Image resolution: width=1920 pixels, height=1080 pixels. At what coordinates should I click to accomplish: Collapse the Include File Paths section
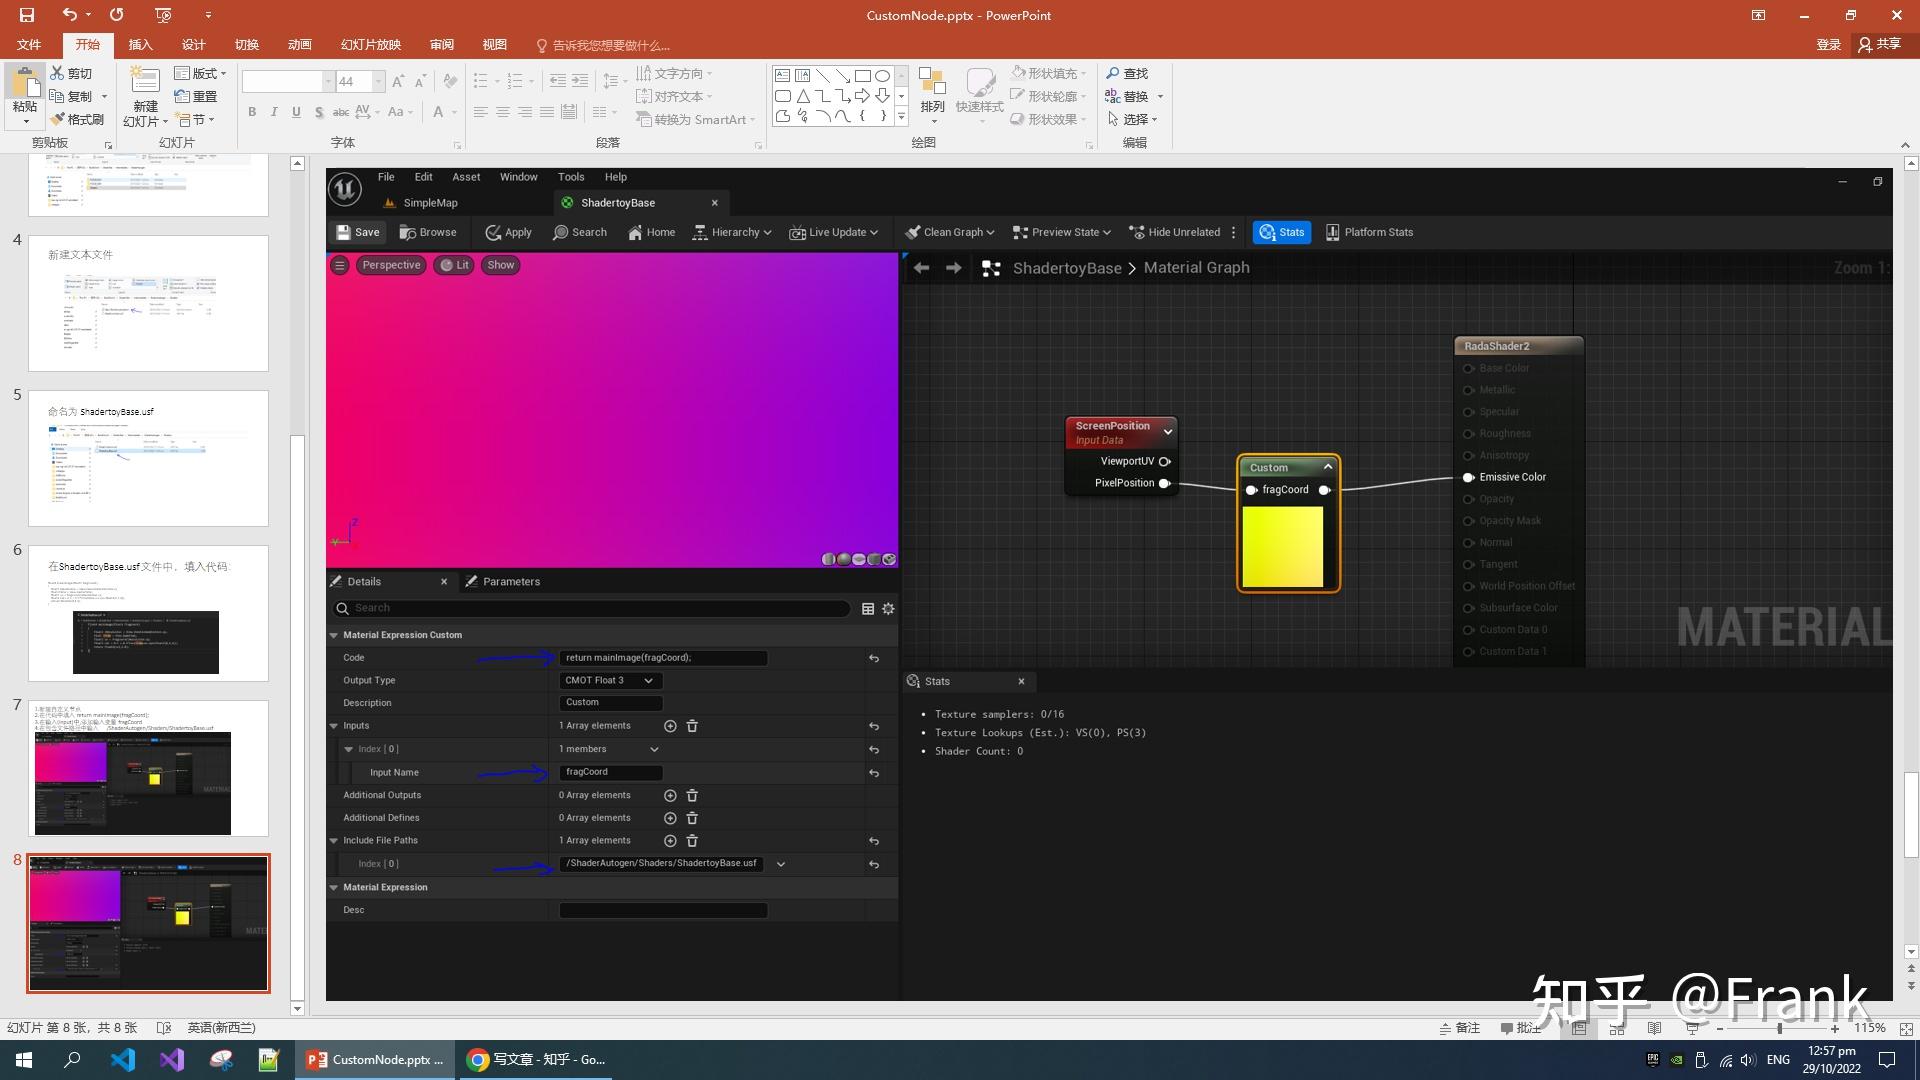pyautogui.click(x=334, y=840)
